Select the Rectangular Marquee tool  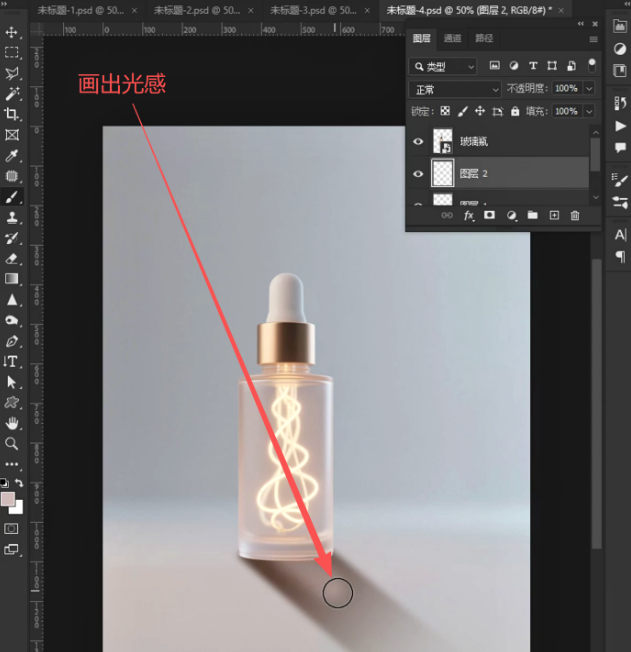coord(11,52)
